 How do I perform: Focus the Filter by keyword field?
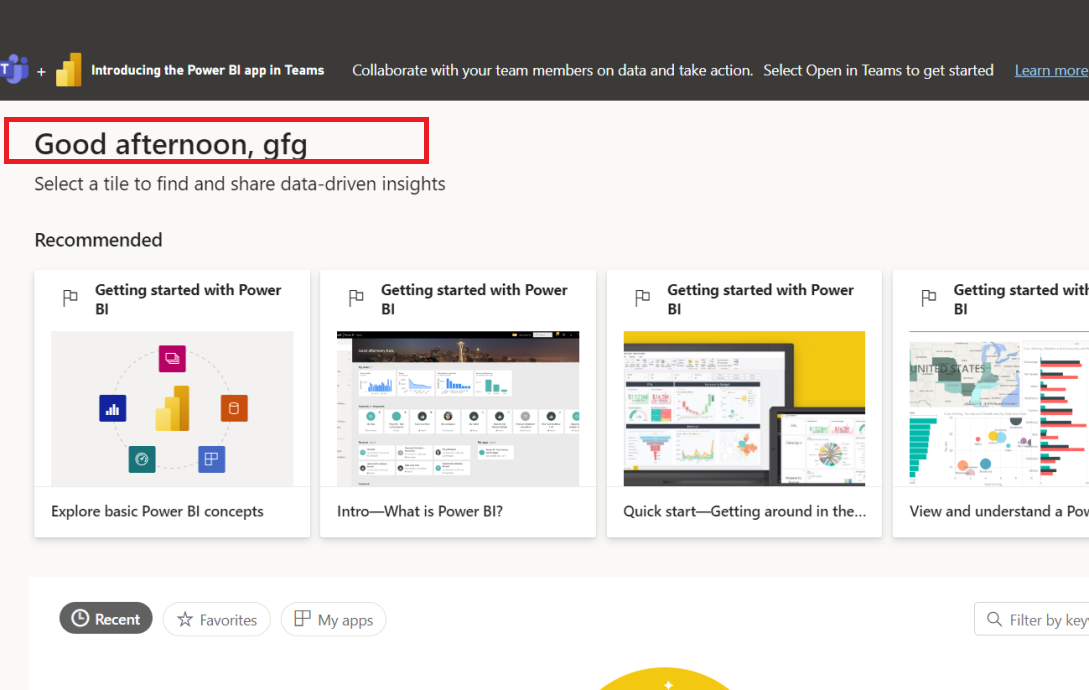click(1031, 619)
